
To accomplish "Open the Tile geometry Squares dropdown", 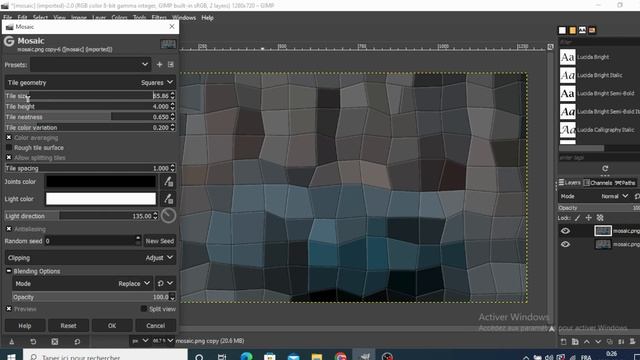I will 90,82.
